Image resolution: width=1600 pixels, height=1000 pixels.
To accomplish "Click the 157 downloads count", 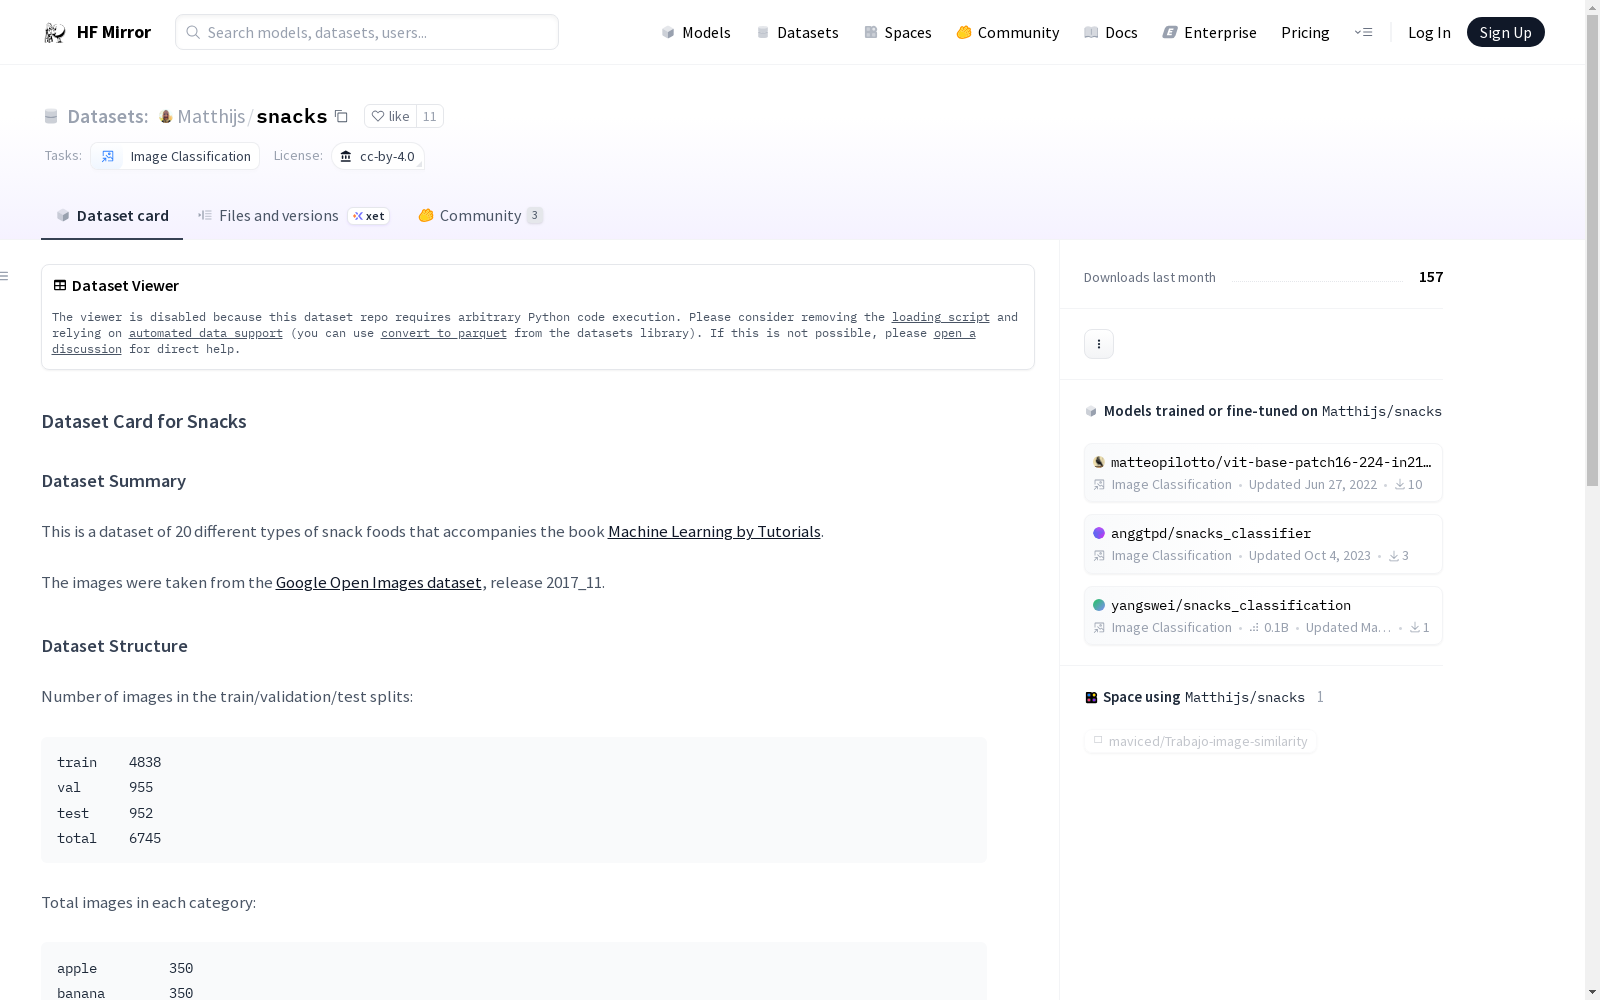I will 1431,277.
